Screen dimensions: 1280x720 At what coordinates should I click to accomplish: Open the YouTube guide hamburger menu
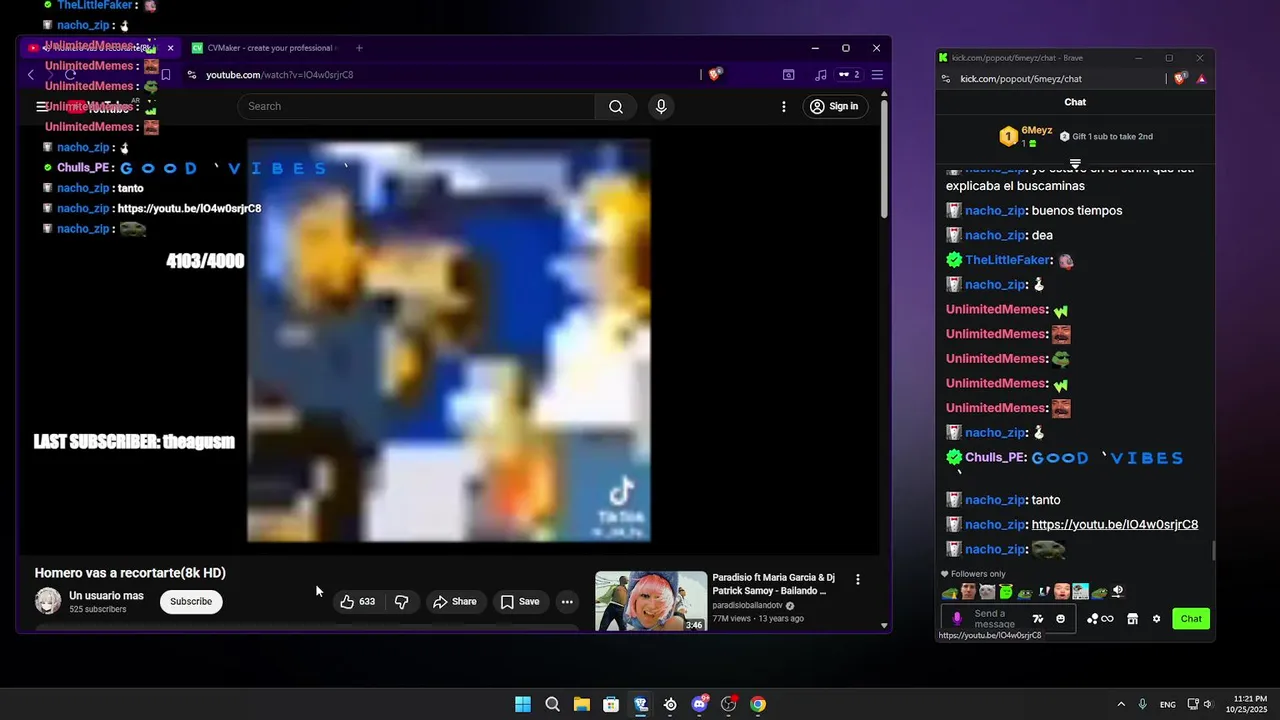[42, 107]
